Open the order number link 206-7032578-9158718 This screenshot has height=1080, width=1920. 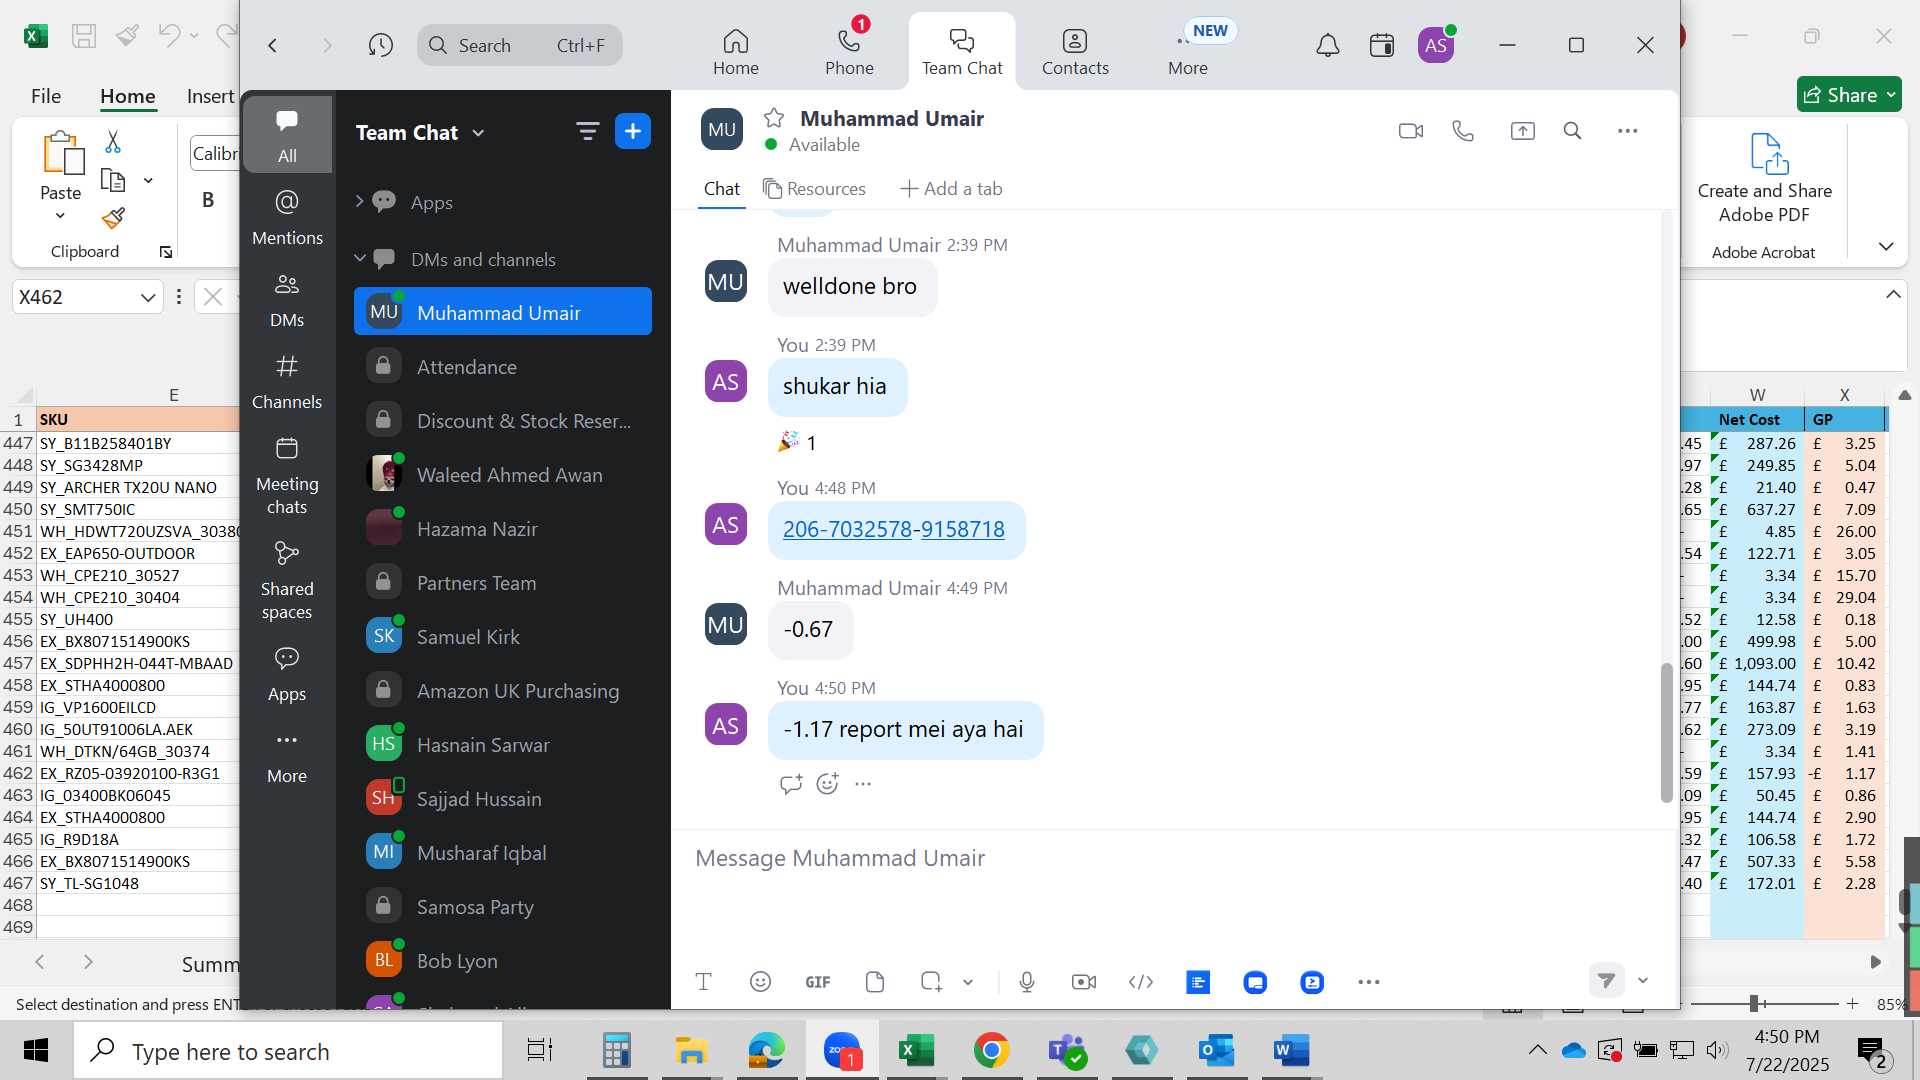pos(893,529)
